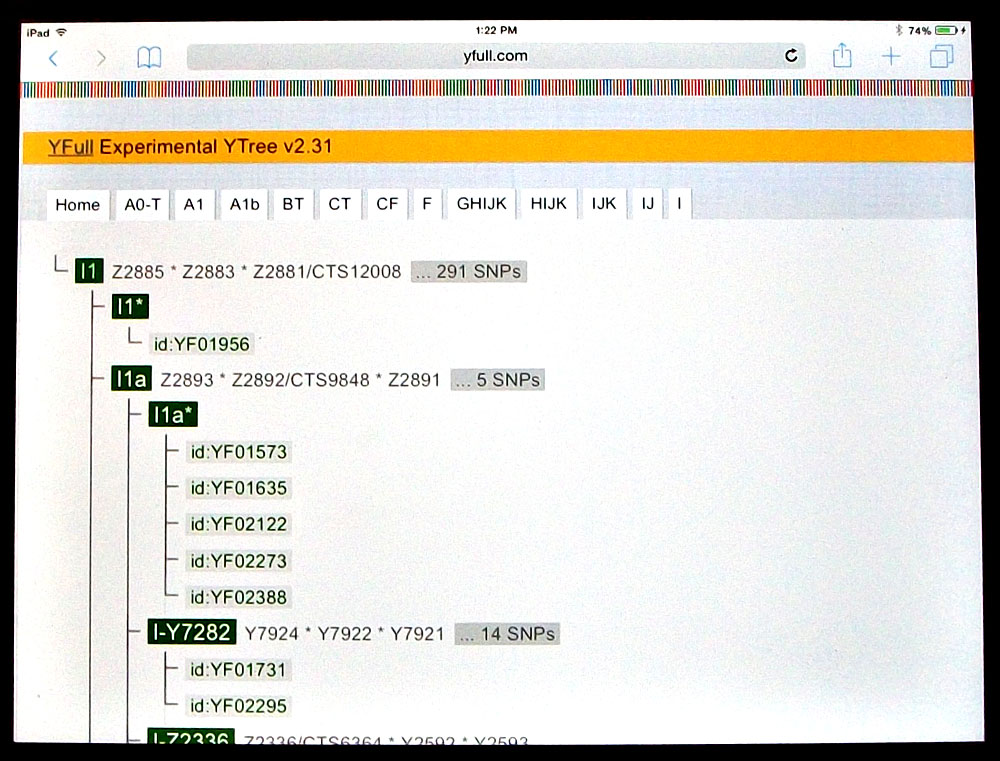The height and width of the screenshot is (761, 1000).
Task: Add a new tab with plus icon
Action: 891,57
